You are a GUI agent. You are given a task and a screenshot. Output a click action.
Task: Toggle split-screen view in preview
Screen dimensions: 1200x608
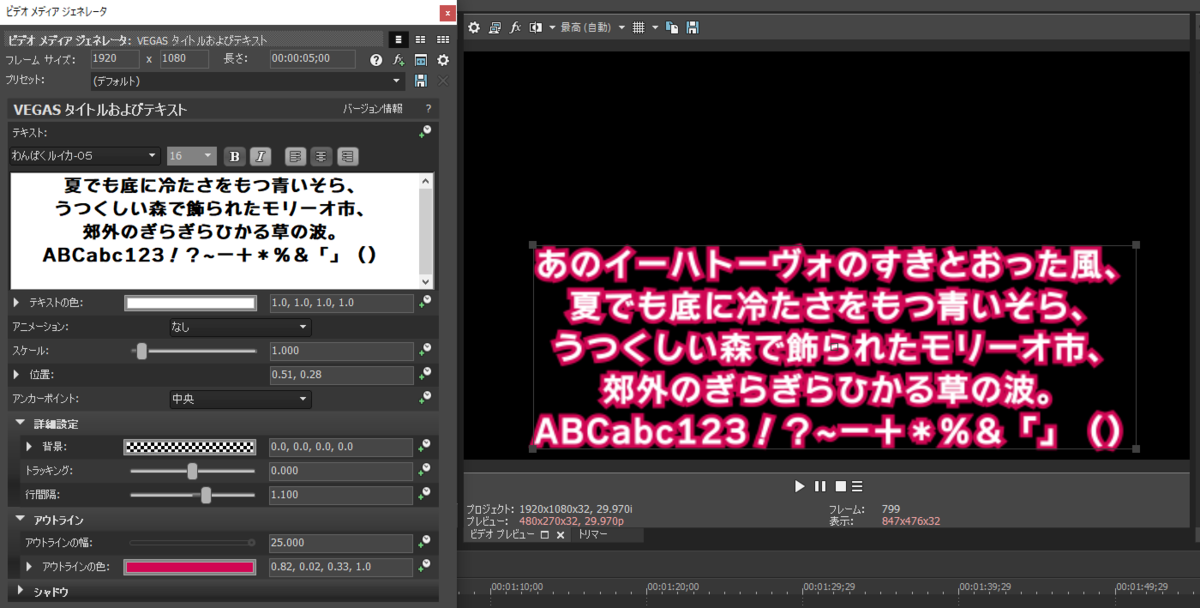pyautogui.click(x=536, y=28)
